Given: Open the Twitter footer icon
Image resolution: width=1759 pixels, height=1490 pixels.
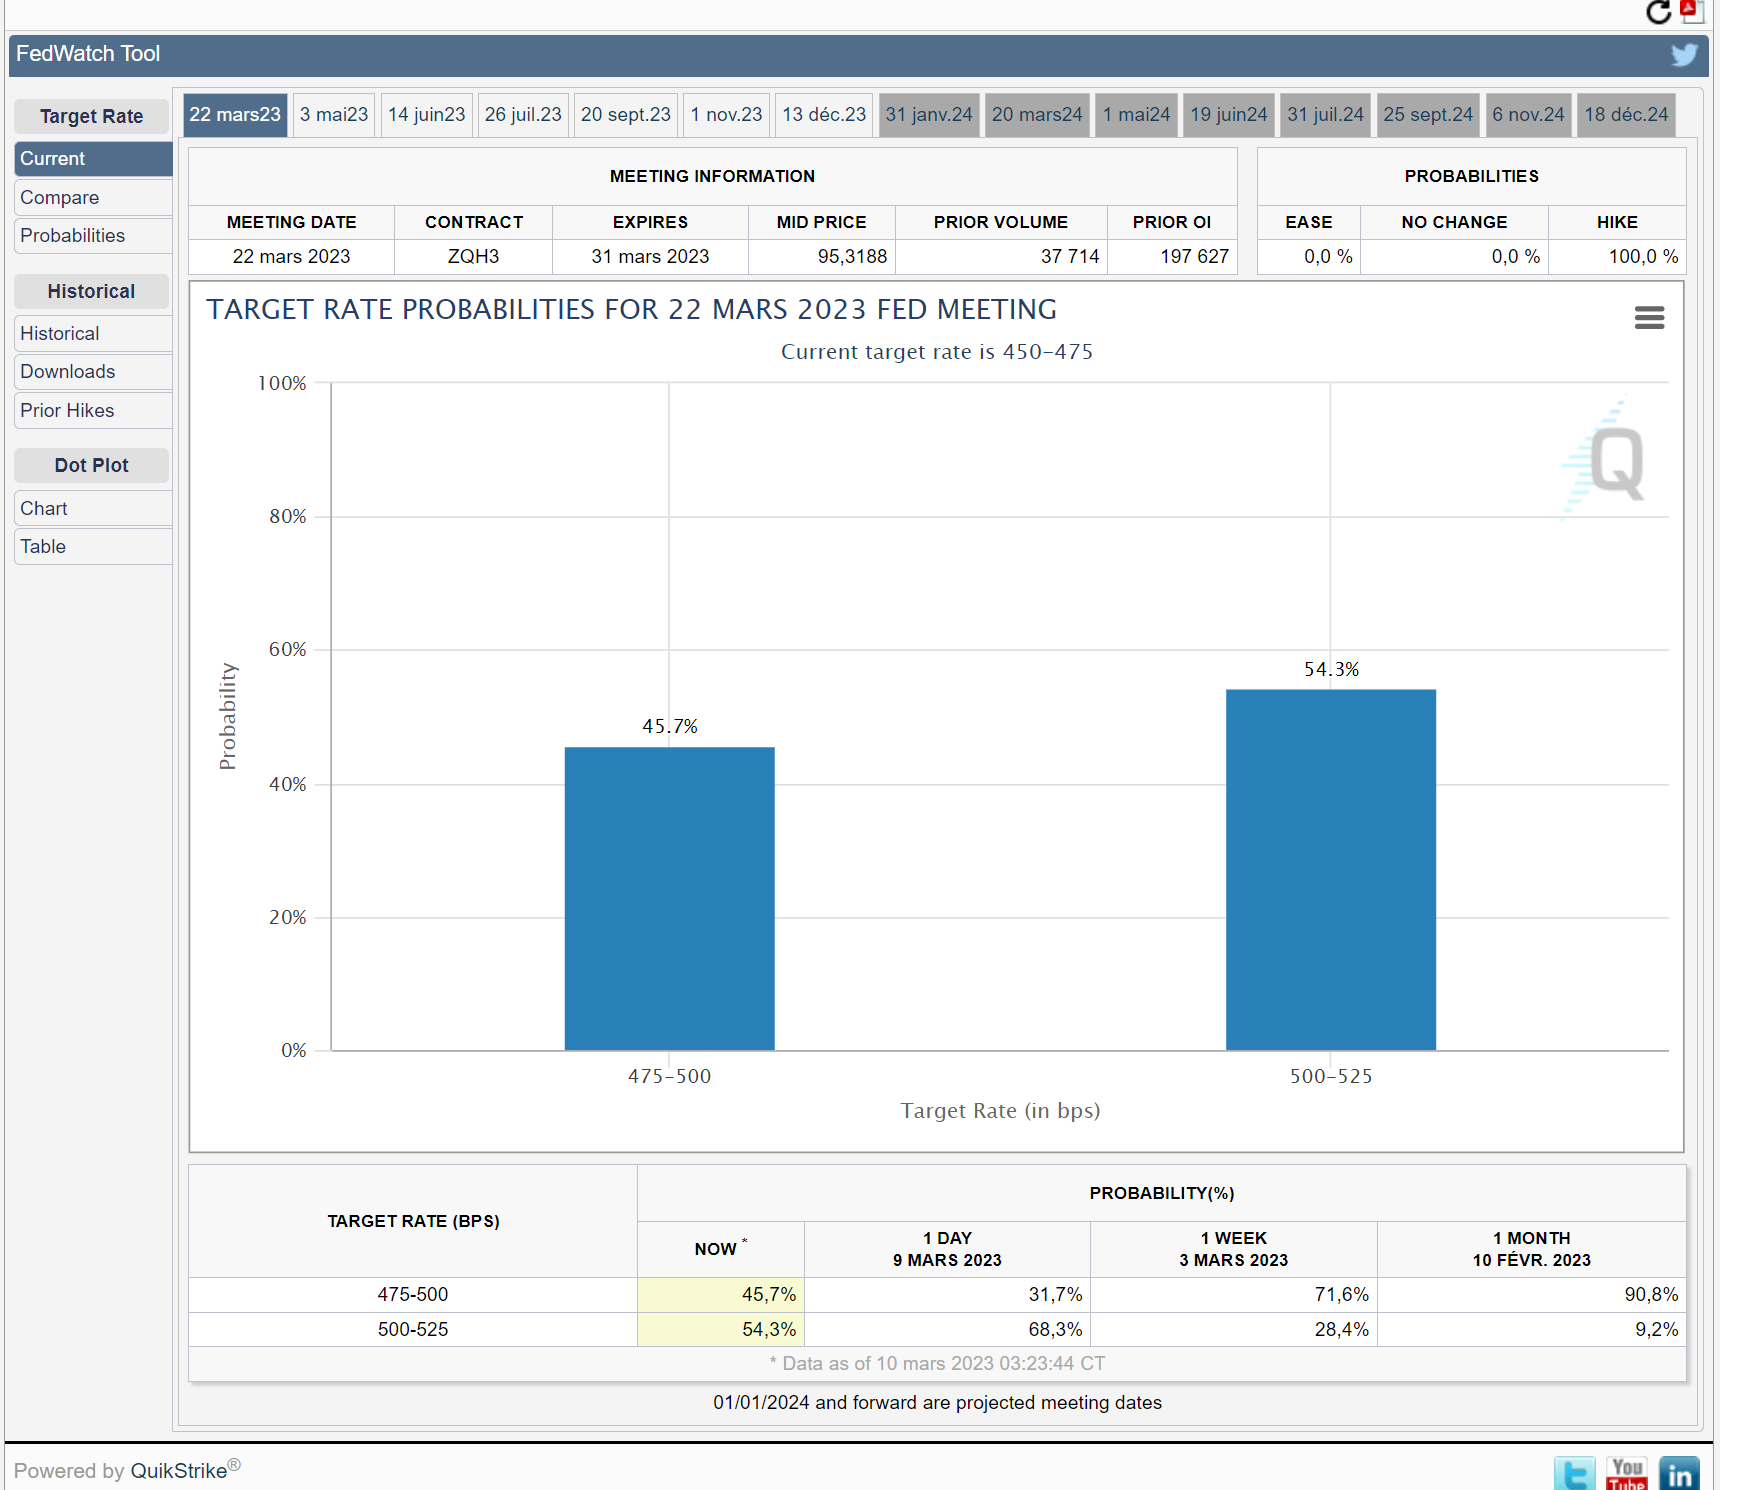Looking at the screenshot, I should tap(1575, 1474).
